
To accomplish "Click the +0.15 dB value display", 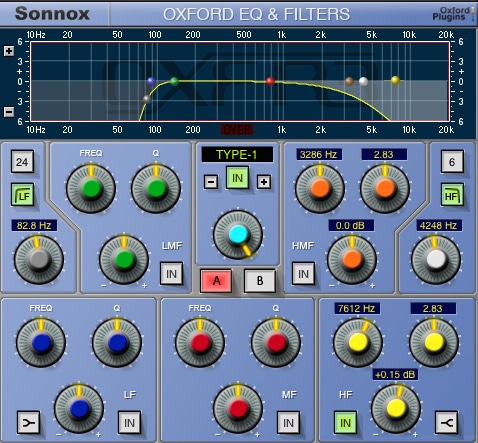I will [396, 374].
